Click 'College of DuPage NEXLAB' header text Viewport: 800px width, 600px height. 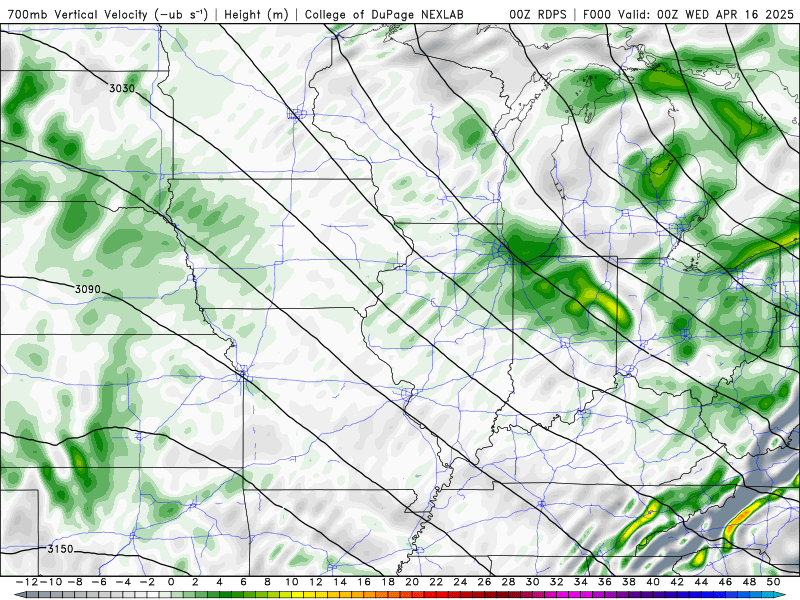(384, 14)
